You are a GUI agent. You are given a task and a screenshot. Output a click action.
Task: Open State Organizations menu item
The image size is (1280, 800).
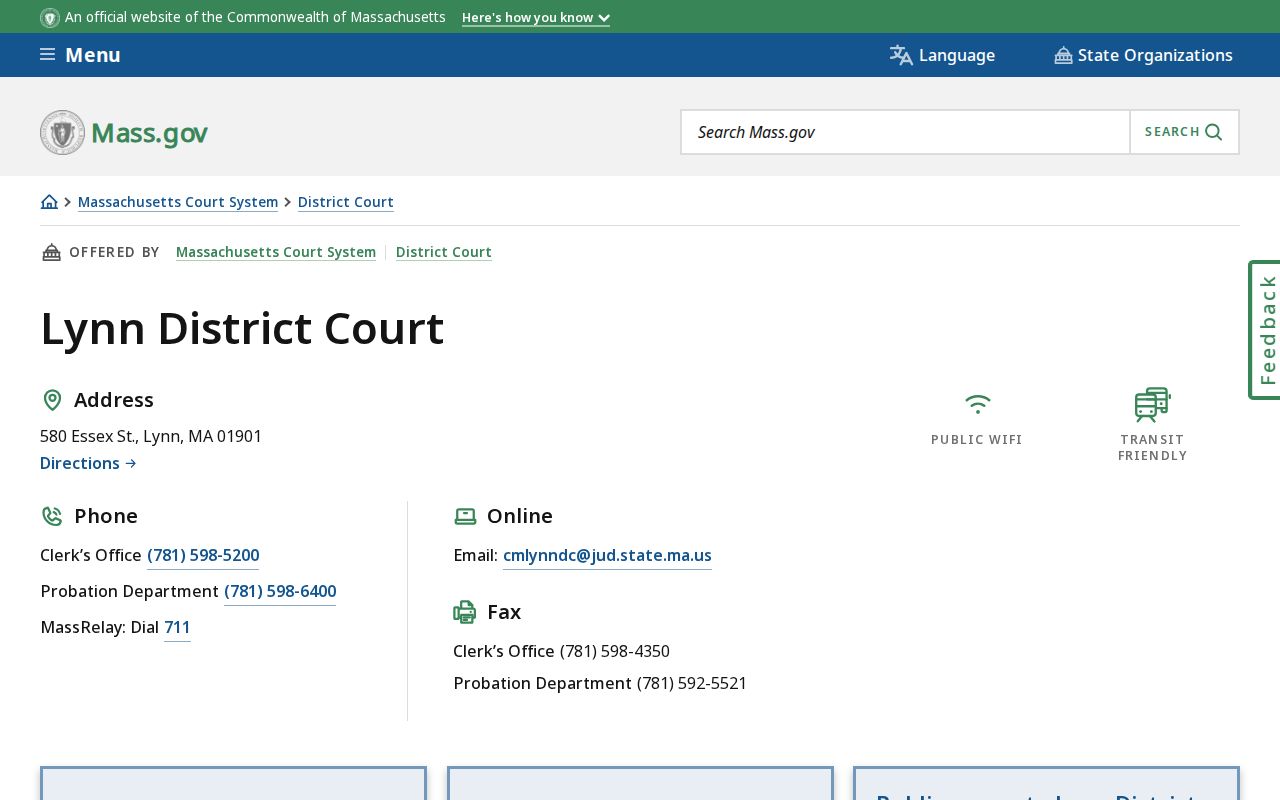[1143, 55]
